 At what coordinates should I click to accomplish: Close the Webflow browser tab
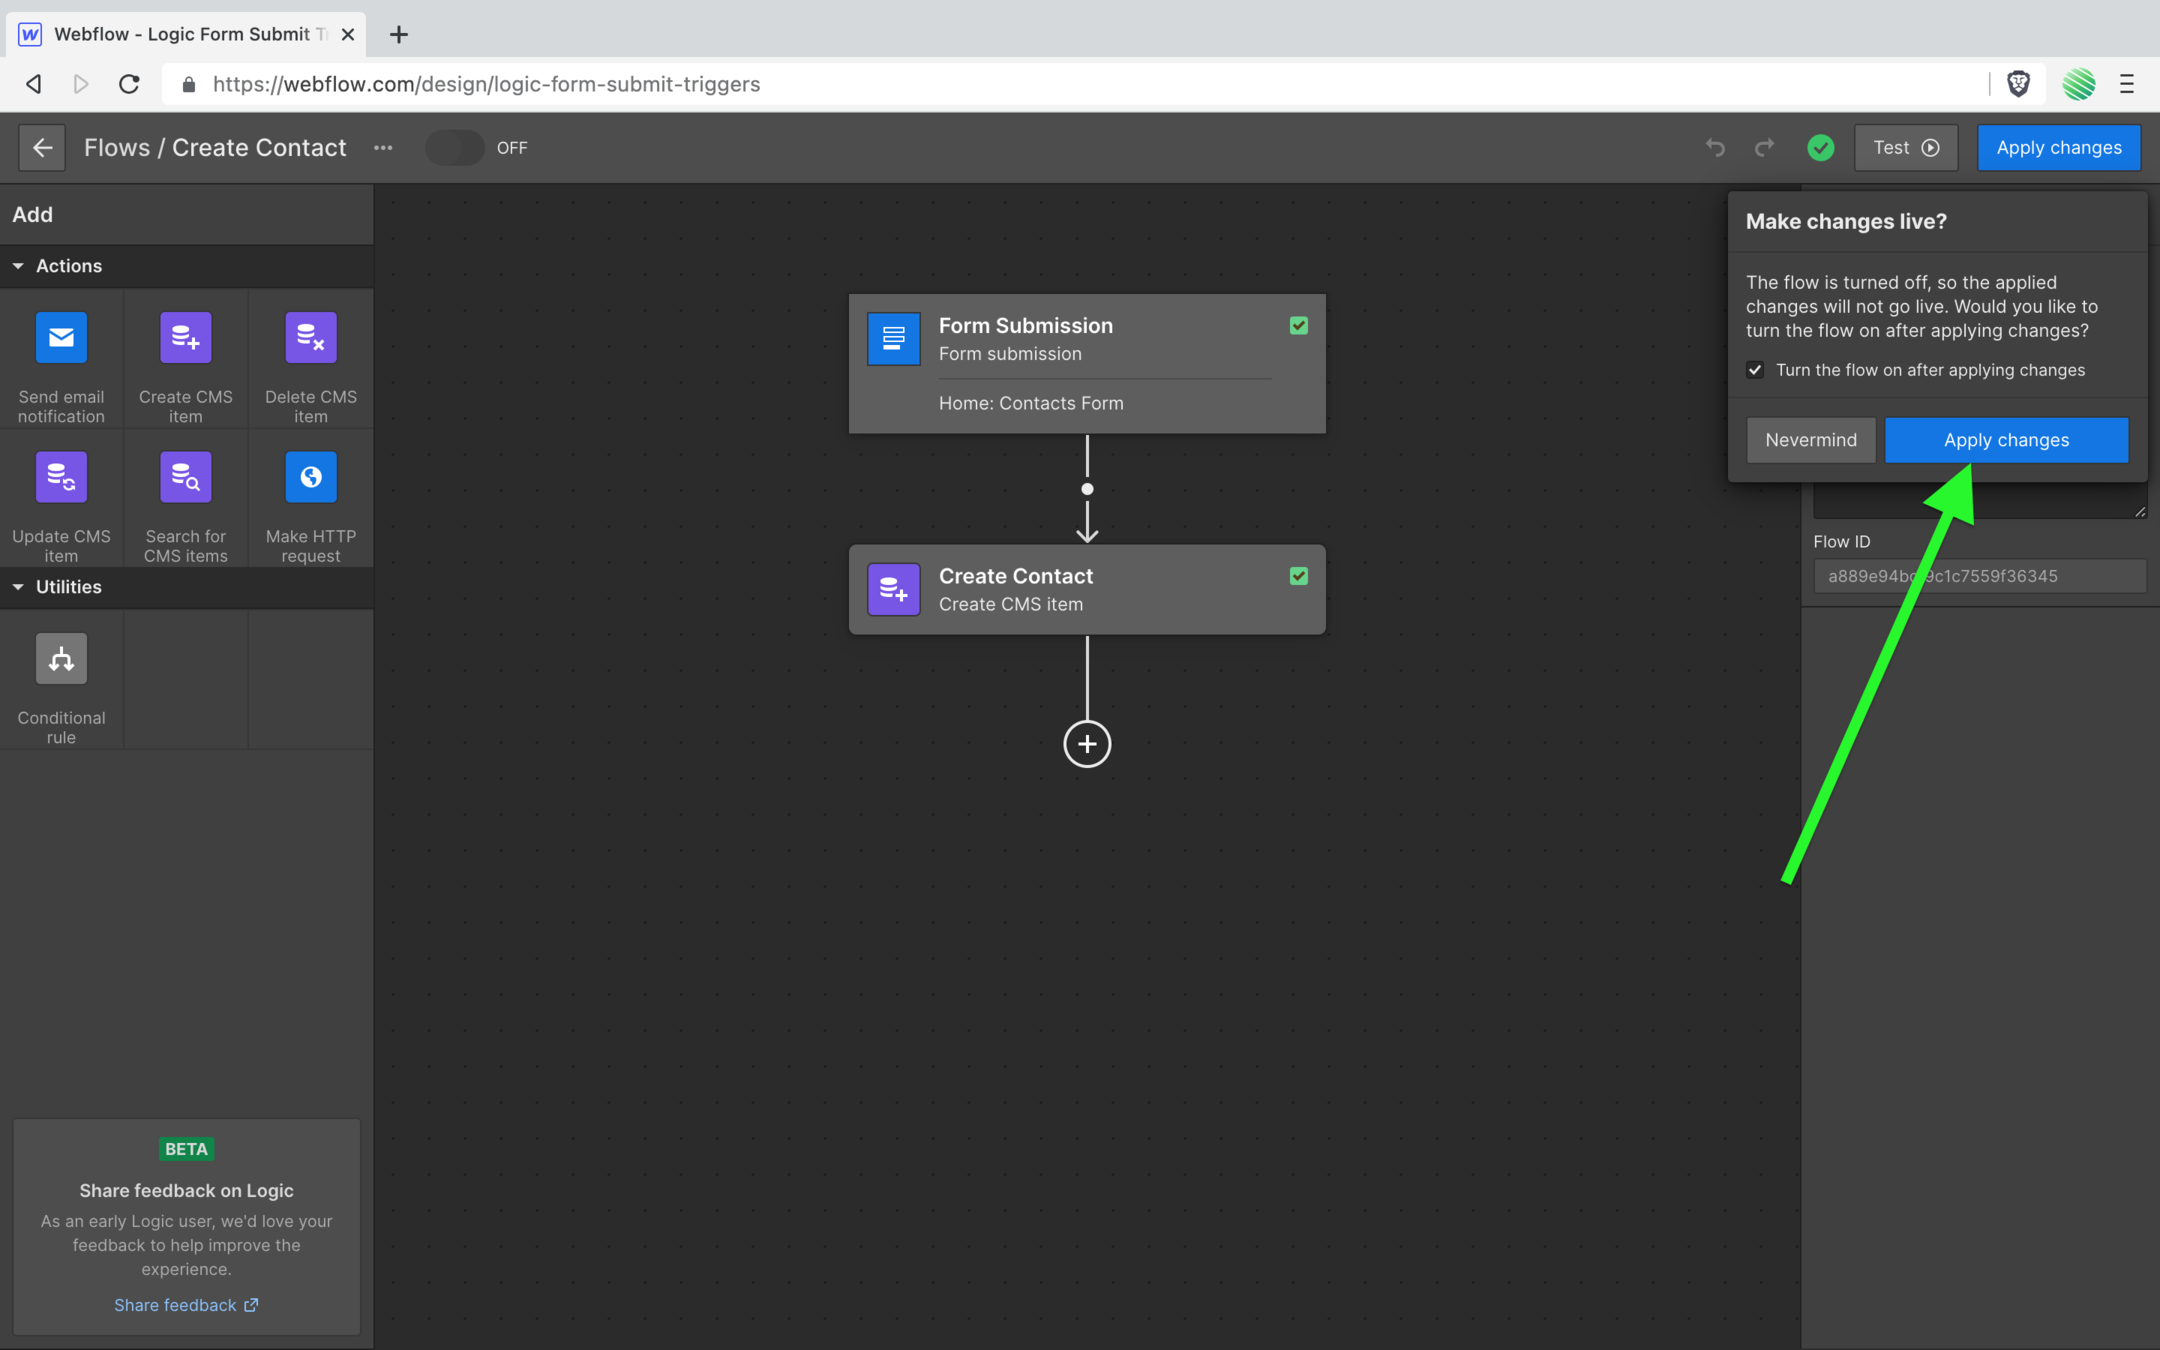(x=348, y=34)
